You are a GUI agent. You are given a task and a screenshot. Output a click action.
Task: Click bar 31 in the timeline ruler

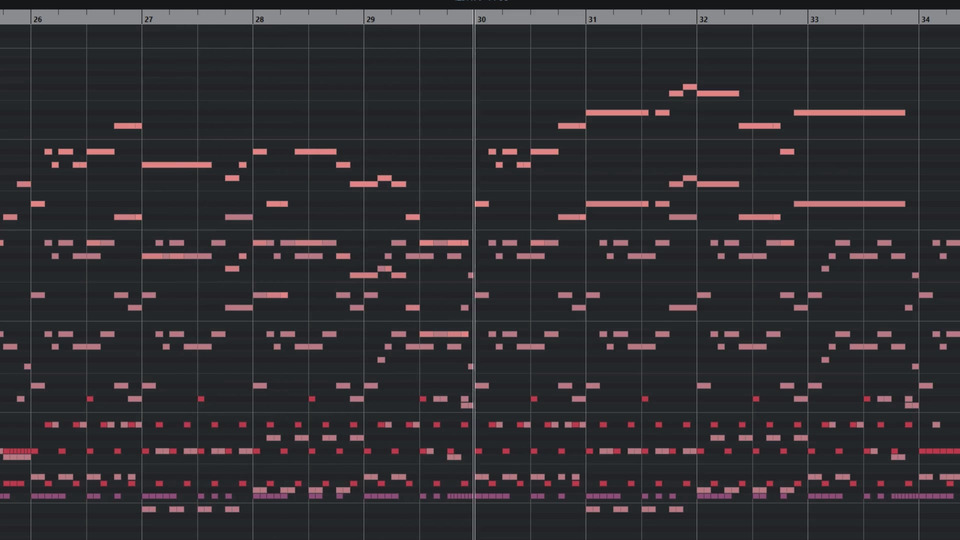(593, 20)
